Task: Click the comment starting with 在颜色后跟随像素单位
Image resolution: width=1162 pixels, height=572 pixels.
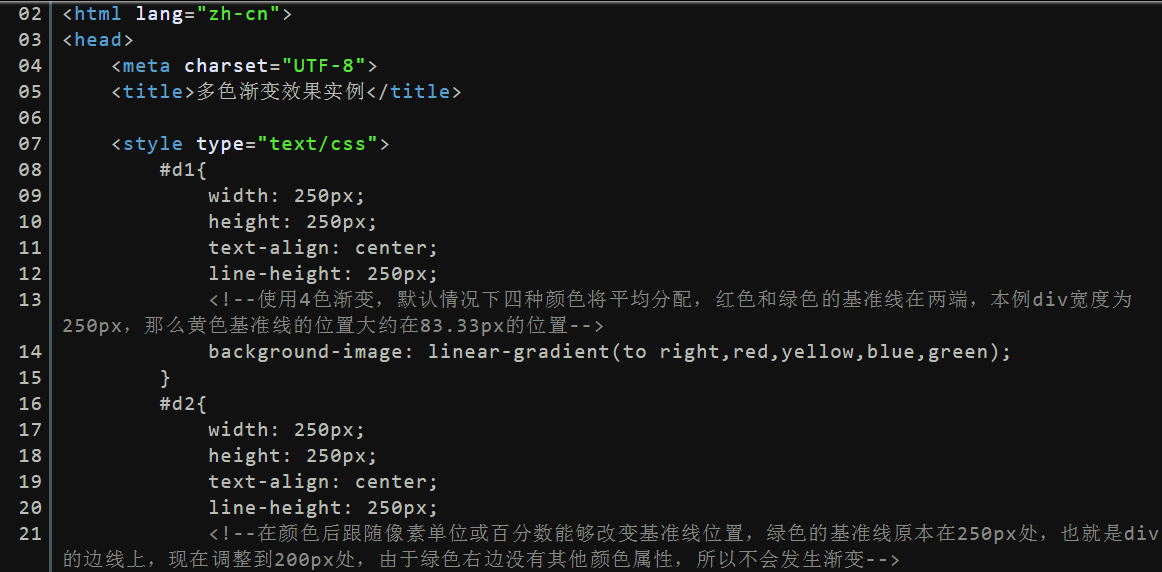Action: 611,546
